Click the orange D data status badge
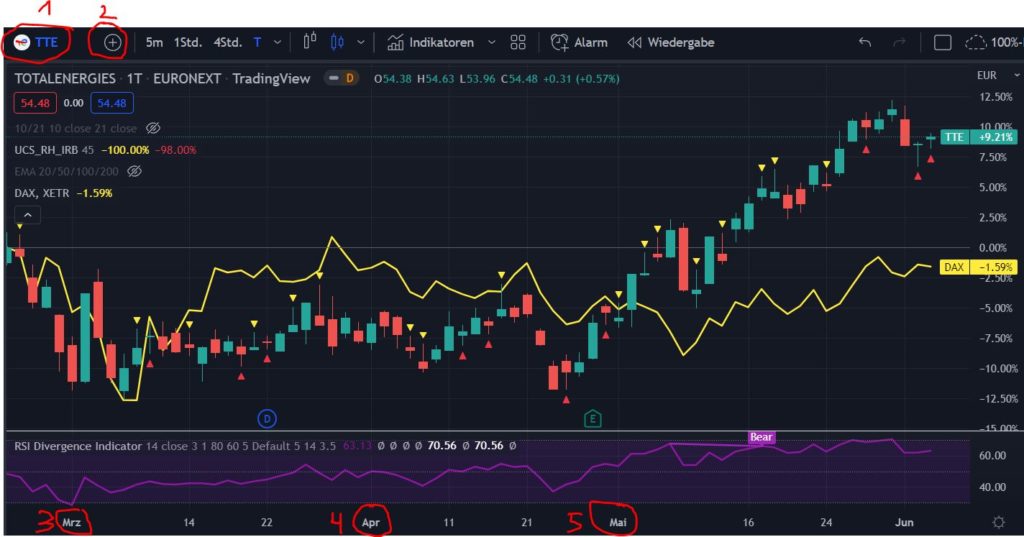1024x537 pixels. pos(350,78)
